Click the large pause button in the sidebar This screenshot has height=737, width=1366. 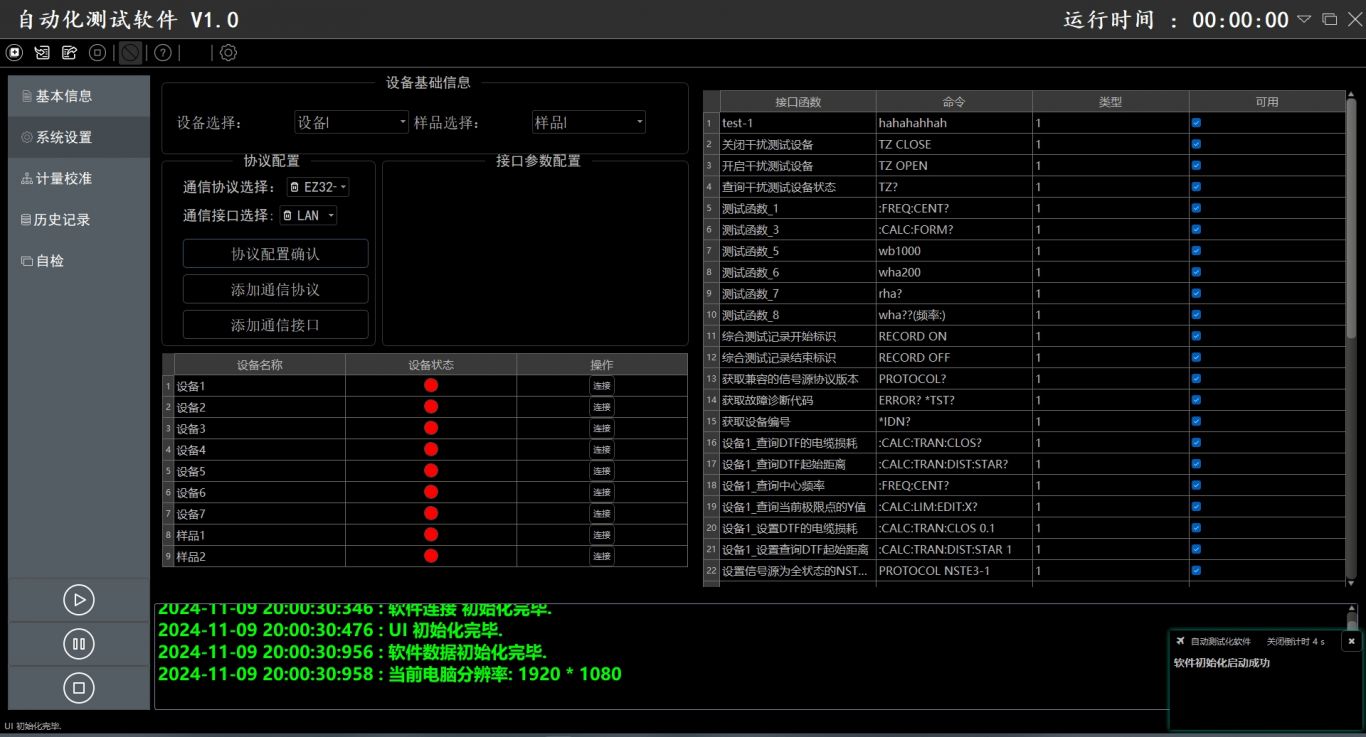click(x=79, y=643)
